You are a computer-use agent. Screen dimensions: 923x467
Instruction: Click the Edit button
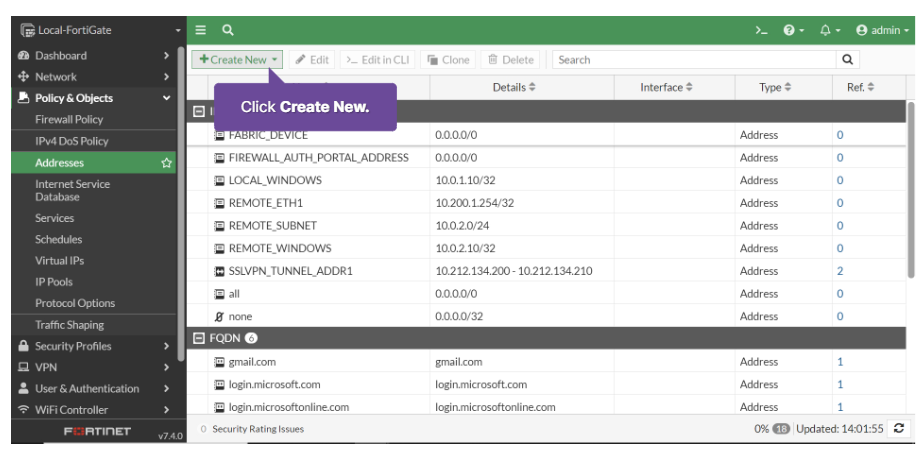(x=312, y=59)
